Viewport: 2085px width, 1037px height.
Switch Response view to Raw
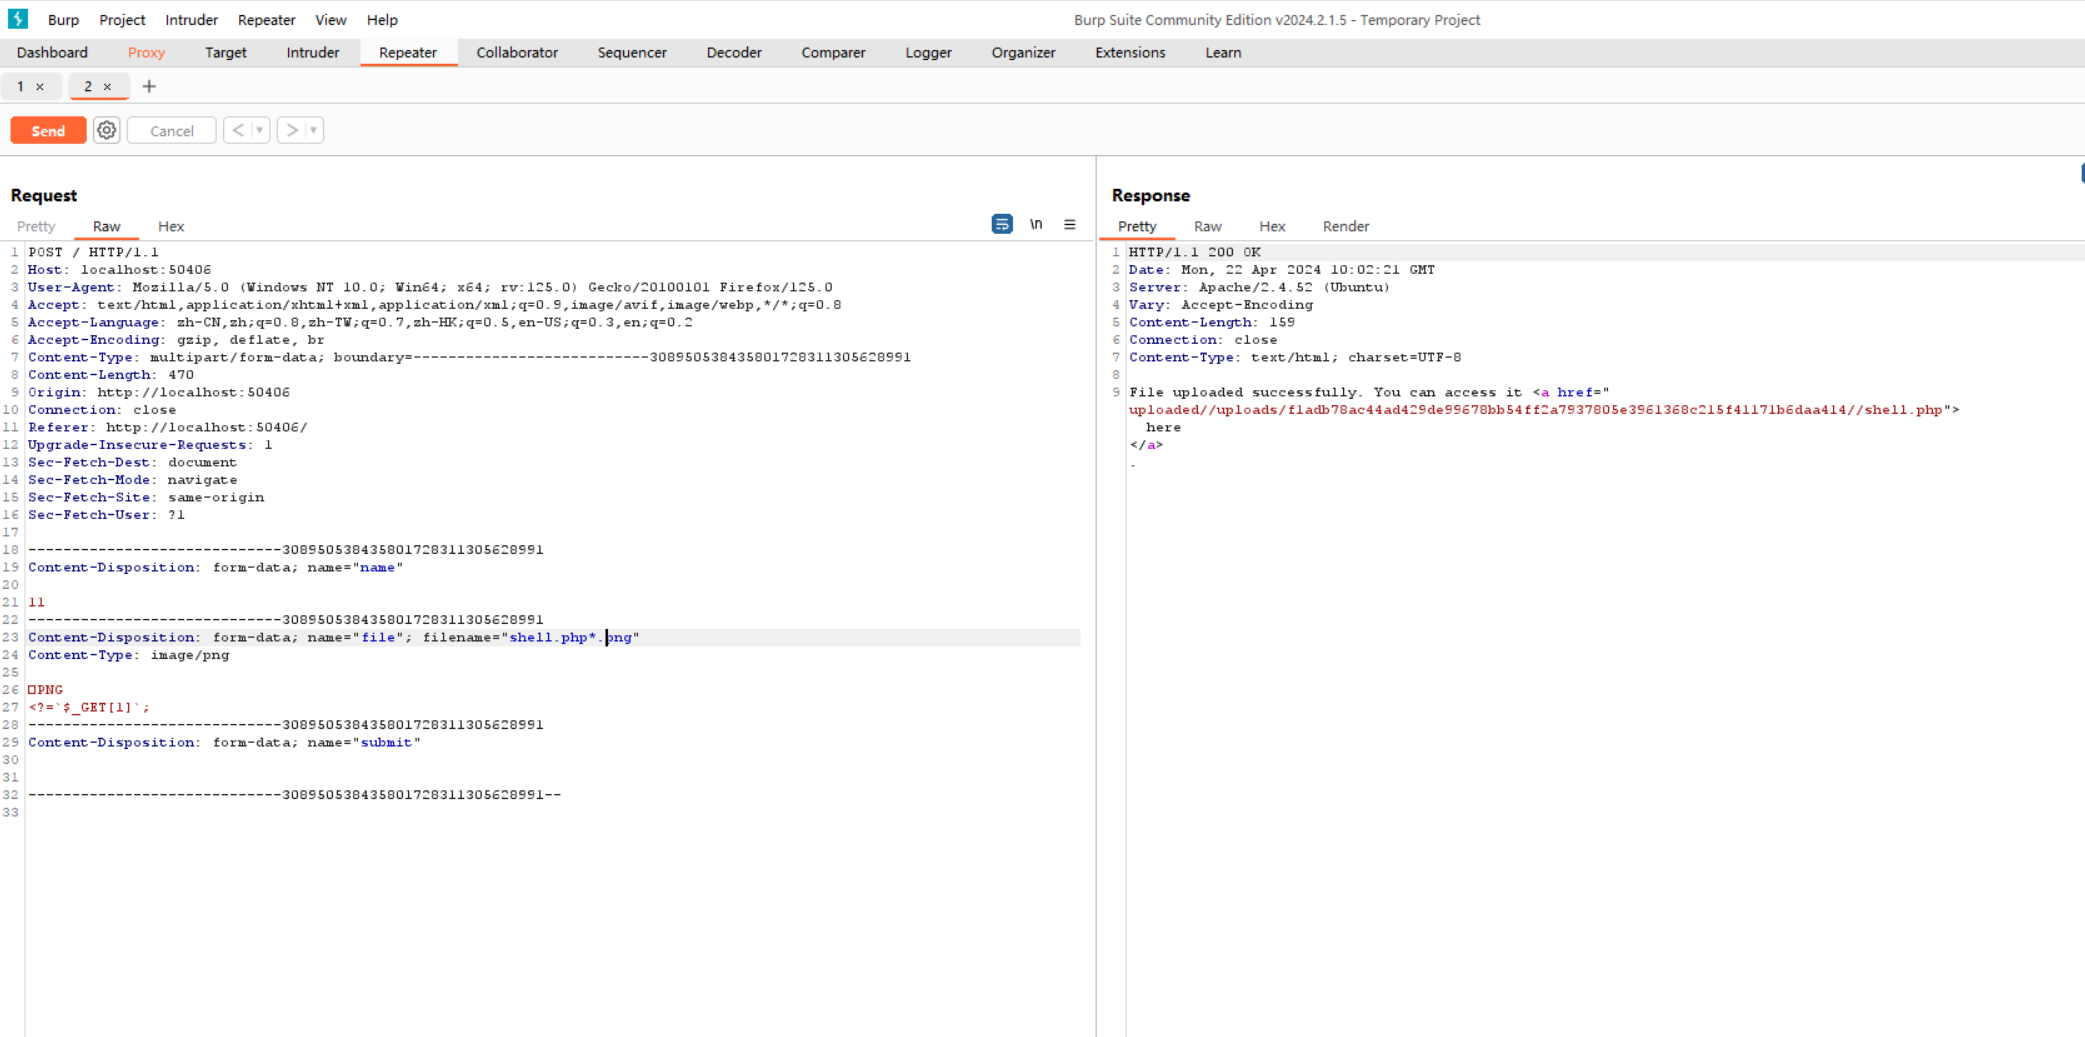1207,227
